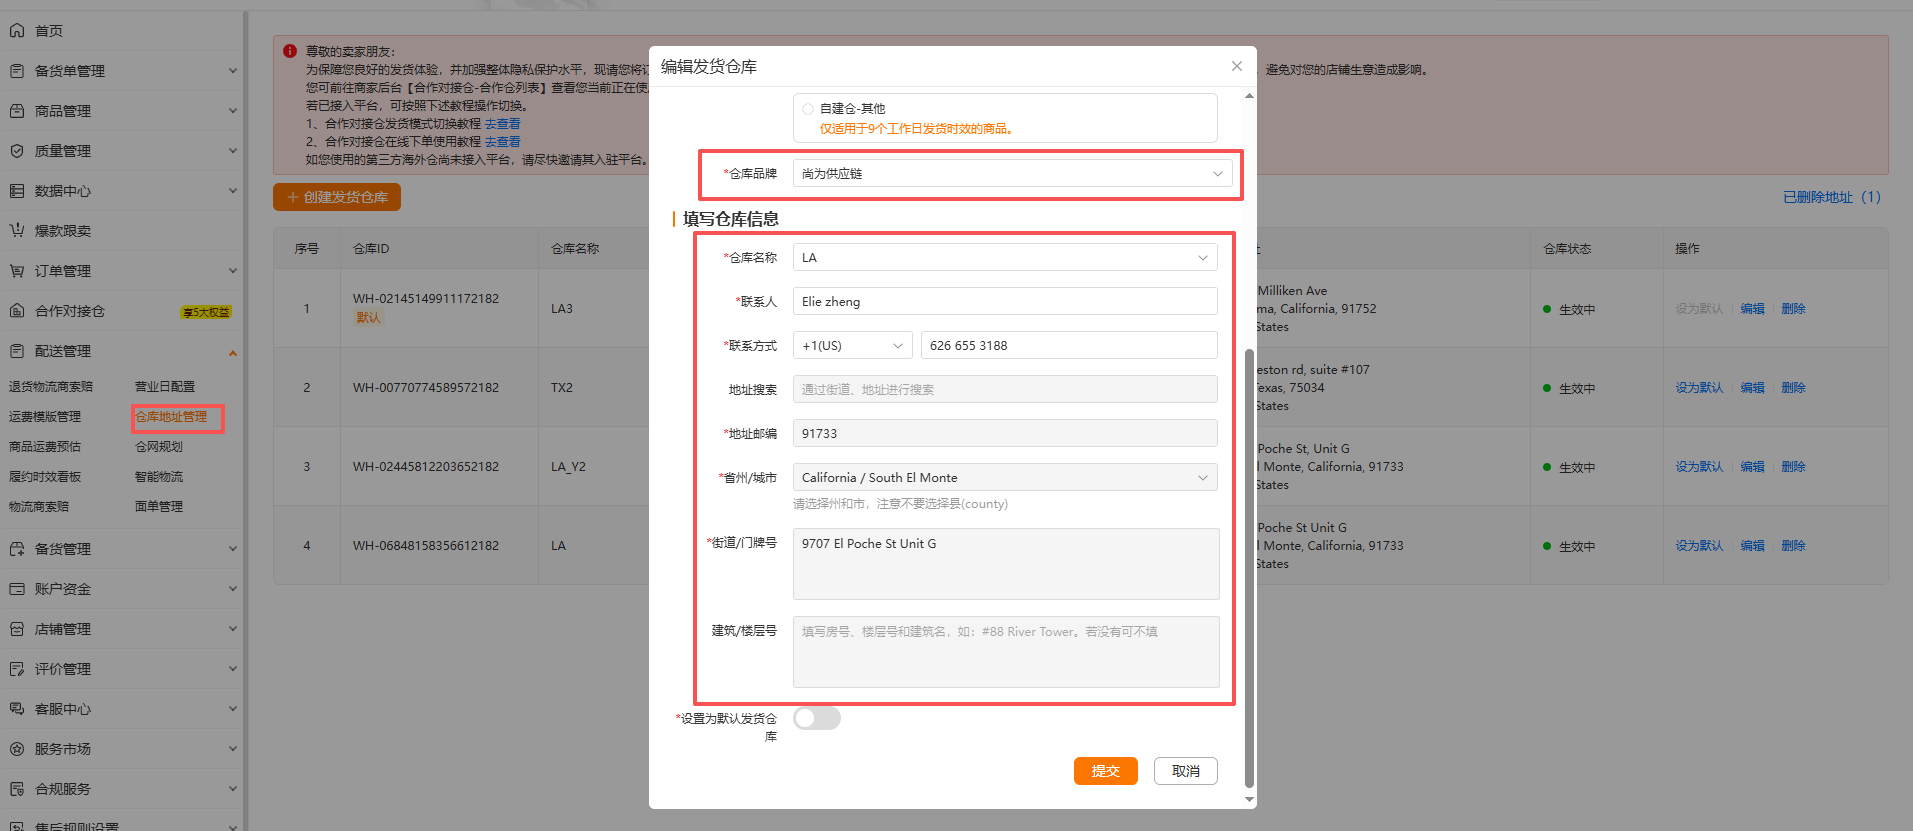Expand the 备货单管理 menu chevron
The width and height of the screenshot is (1913, 831).
[233, 71]
